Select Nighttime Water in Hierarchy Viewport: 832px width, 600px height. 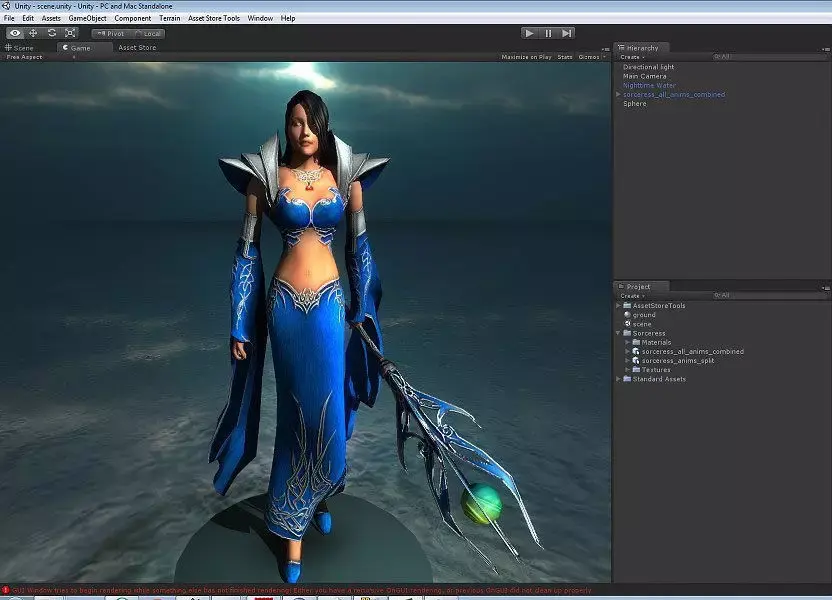649,85
